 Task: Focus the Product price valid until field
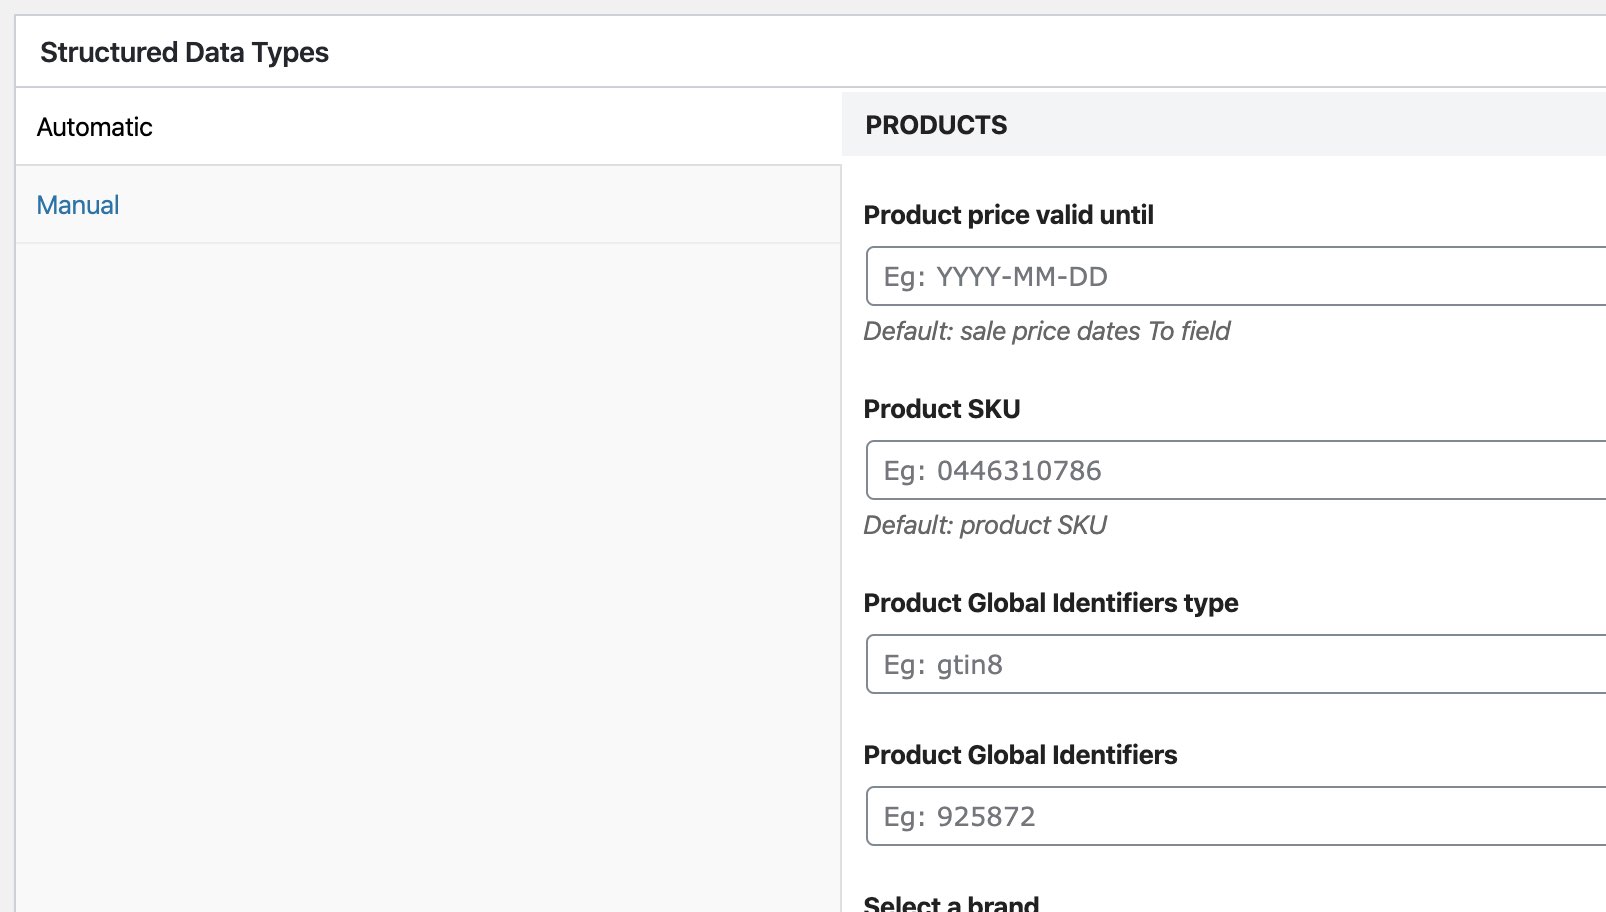pyautogui.click(x=1236, y=276)
